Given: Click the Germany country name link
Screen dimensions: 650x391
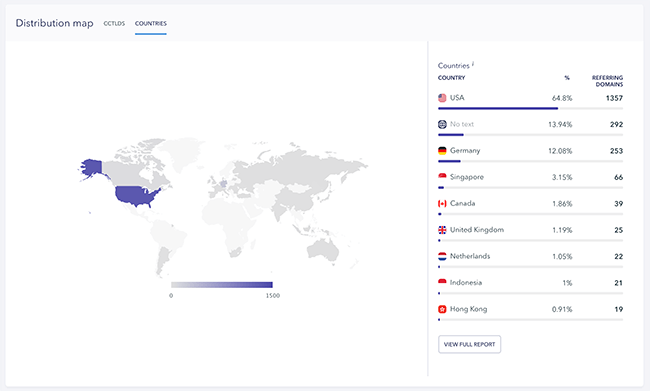Looking at the screenshot, I should coord(465,151).
